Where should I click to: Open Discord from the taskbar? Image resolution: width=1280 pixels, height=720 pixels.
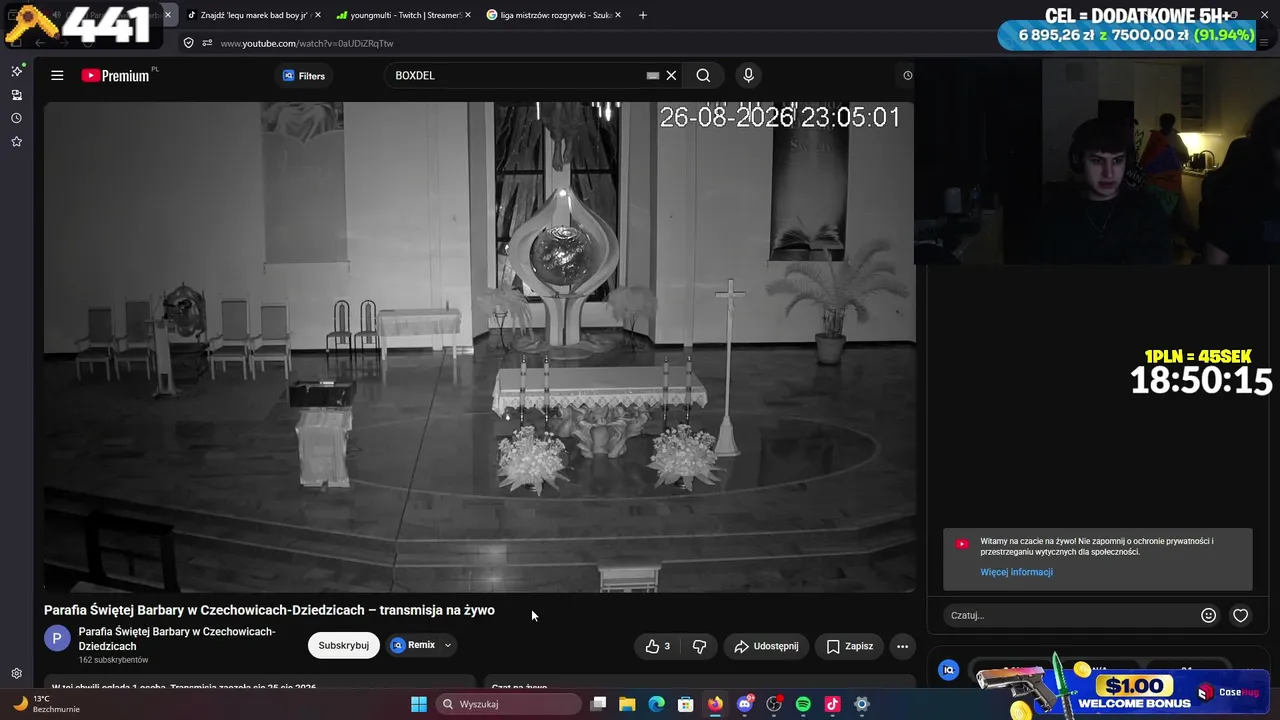(744, 704)
